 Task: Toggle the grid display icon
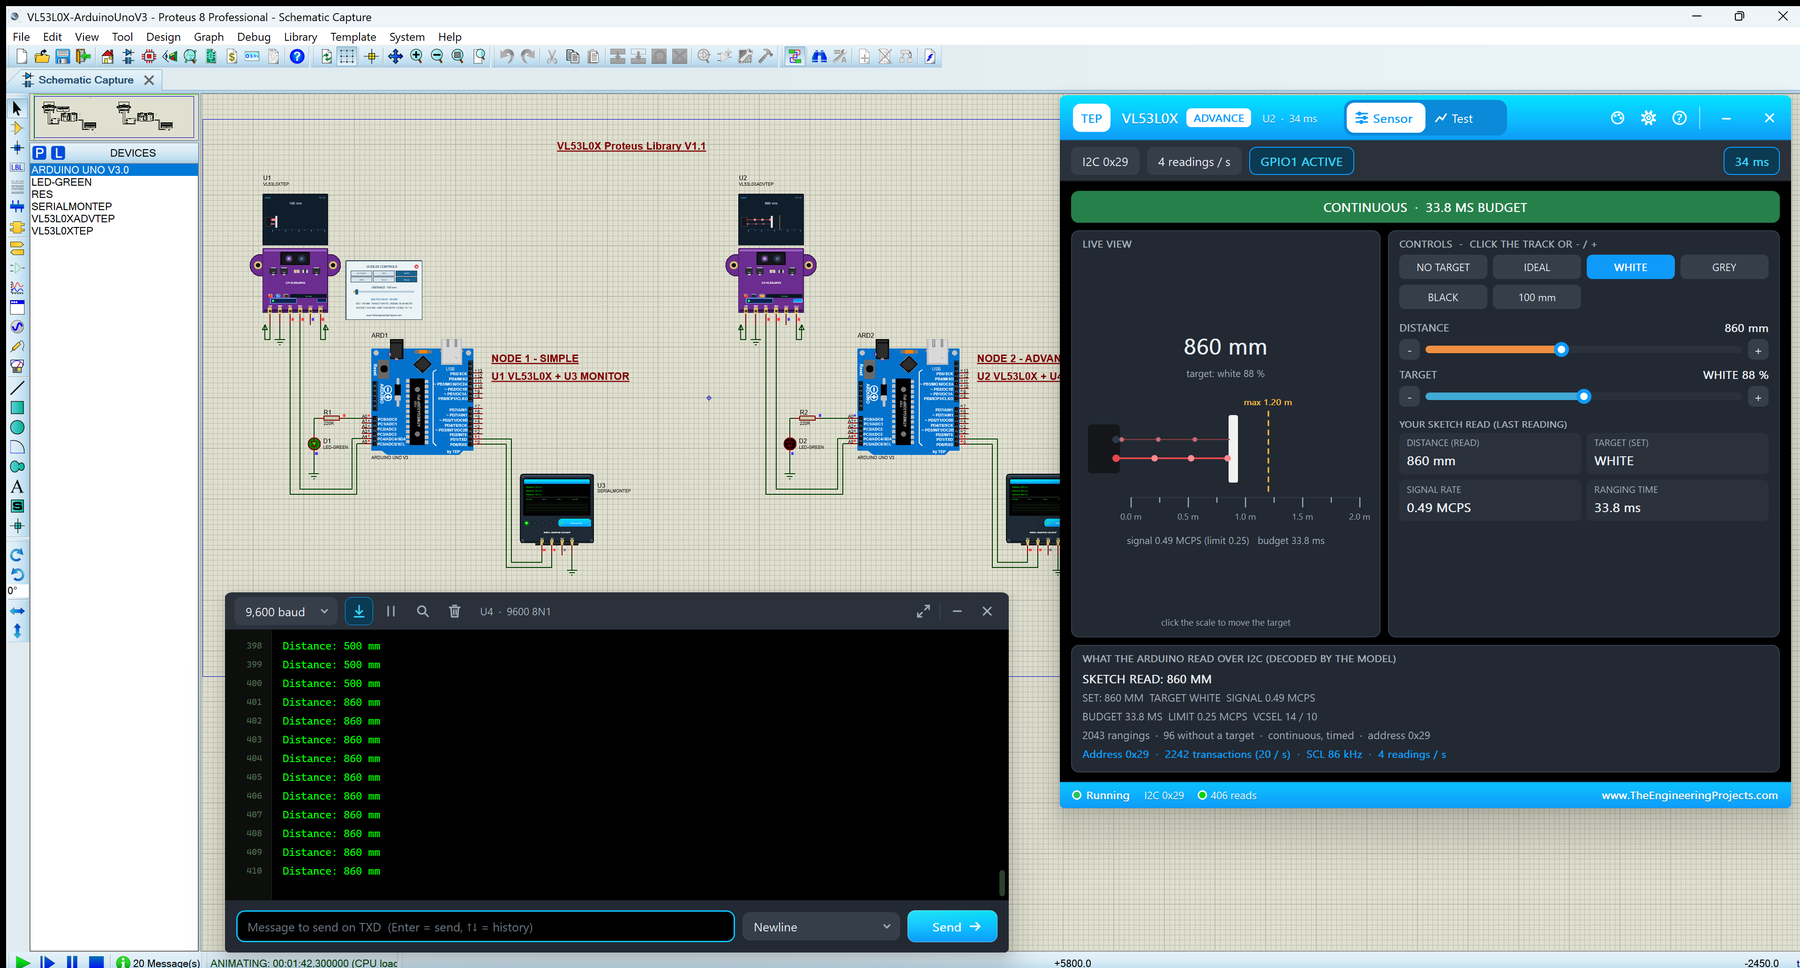(x=347, y=57)
